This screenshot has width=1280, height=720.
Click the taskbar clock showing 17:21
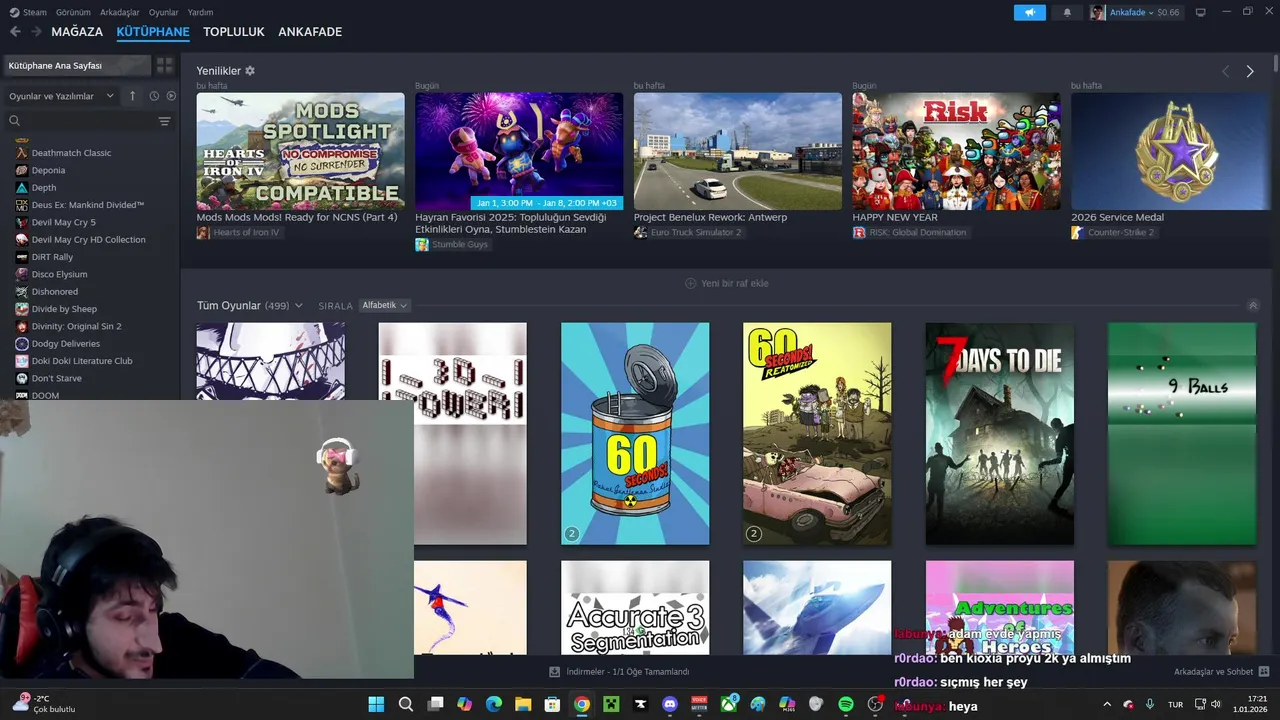click(x=1251, y=704)
